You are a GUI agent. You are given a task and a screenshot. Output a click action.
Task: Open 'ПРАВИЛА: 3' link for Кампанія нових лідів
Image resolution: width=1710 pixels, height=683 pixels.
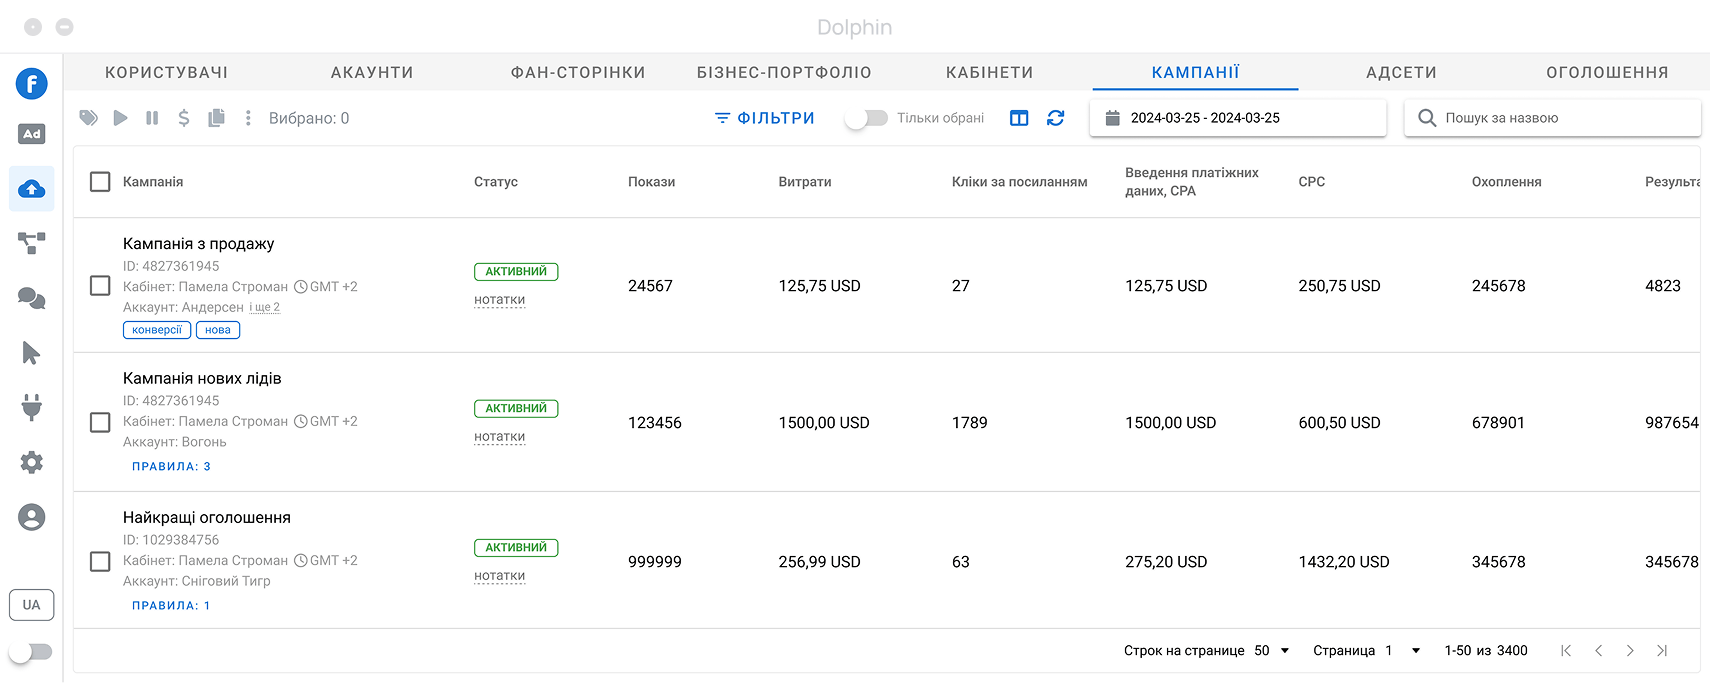(x=171, y=467)
